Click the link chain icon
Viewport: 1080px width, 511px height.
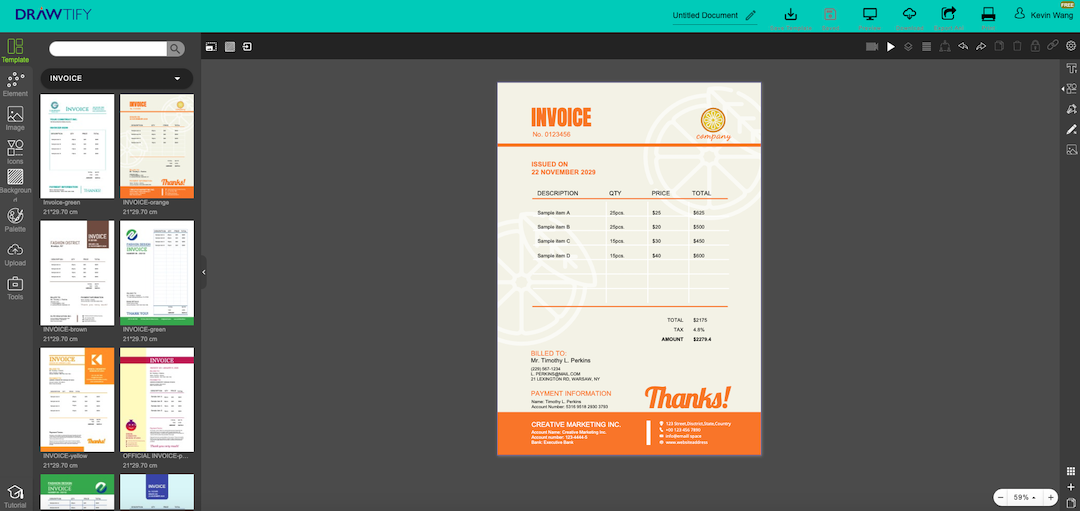1052,45
